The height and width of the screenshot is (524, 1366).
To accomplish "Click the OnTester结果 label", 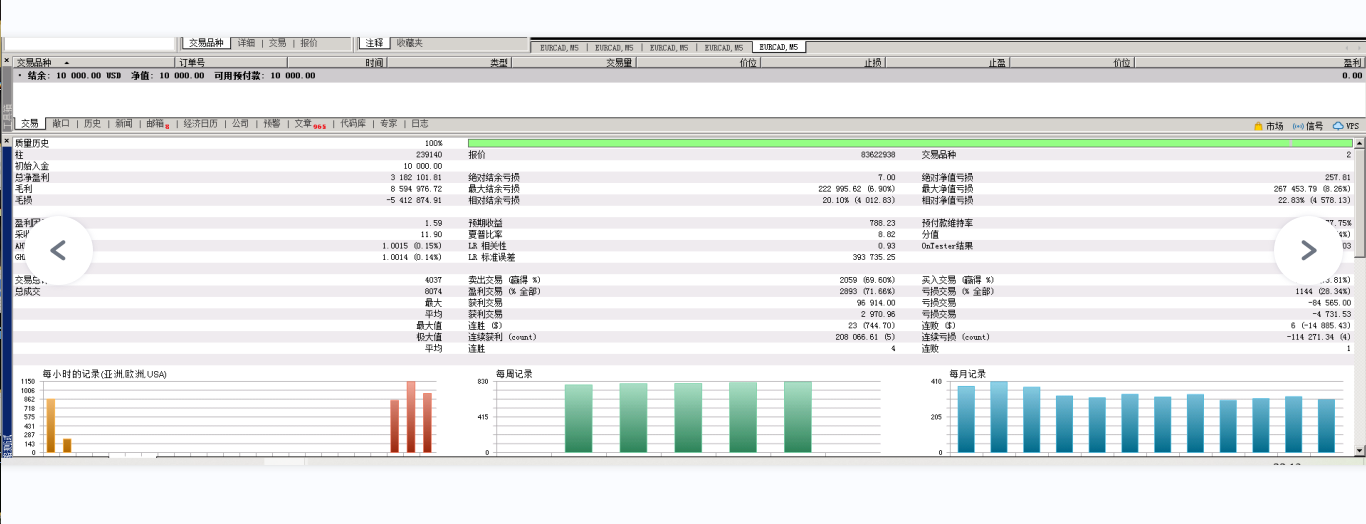I will click(946, 245).
